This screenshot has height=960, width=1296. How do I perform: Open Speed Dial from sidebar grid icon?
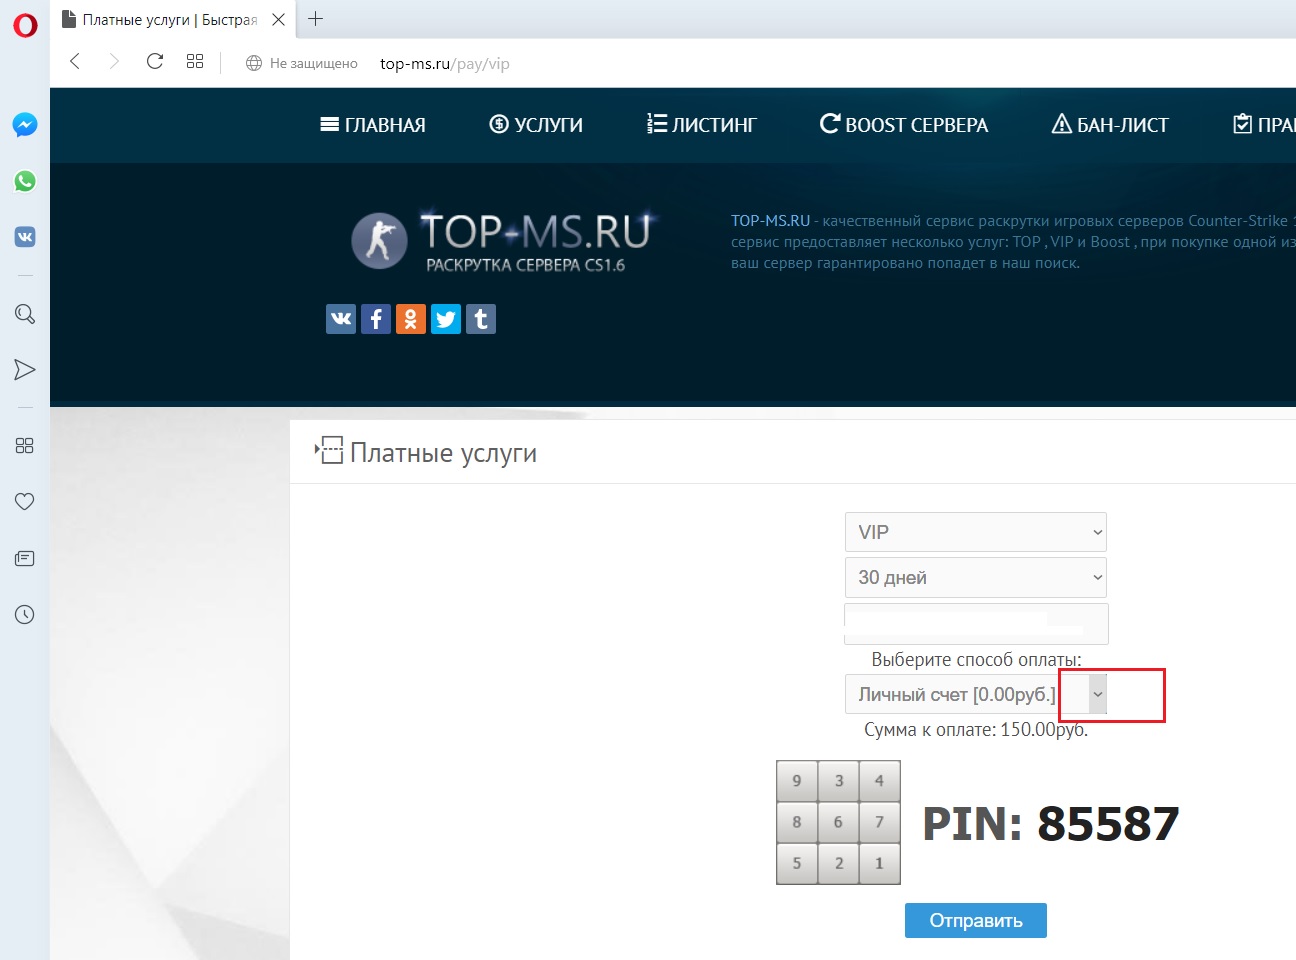[x=25, y=446]
